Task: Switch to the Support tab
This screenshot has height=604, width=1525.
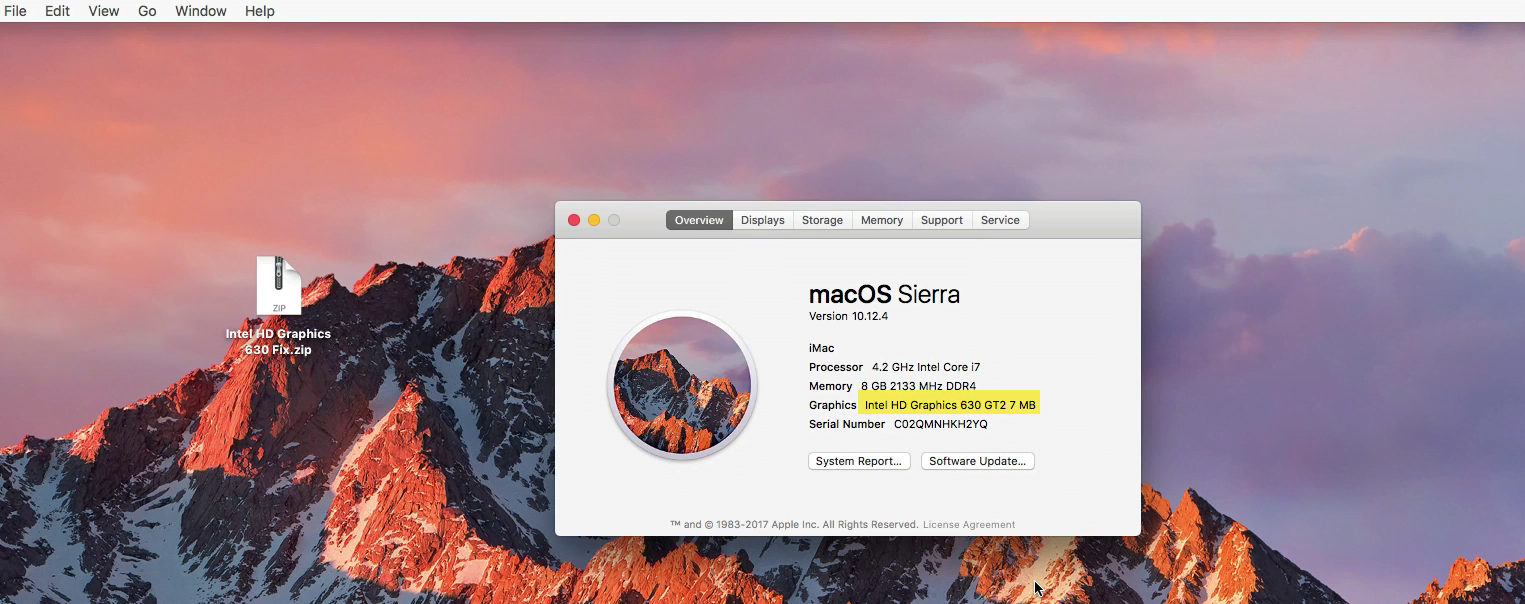Action: tap(942, 220)
